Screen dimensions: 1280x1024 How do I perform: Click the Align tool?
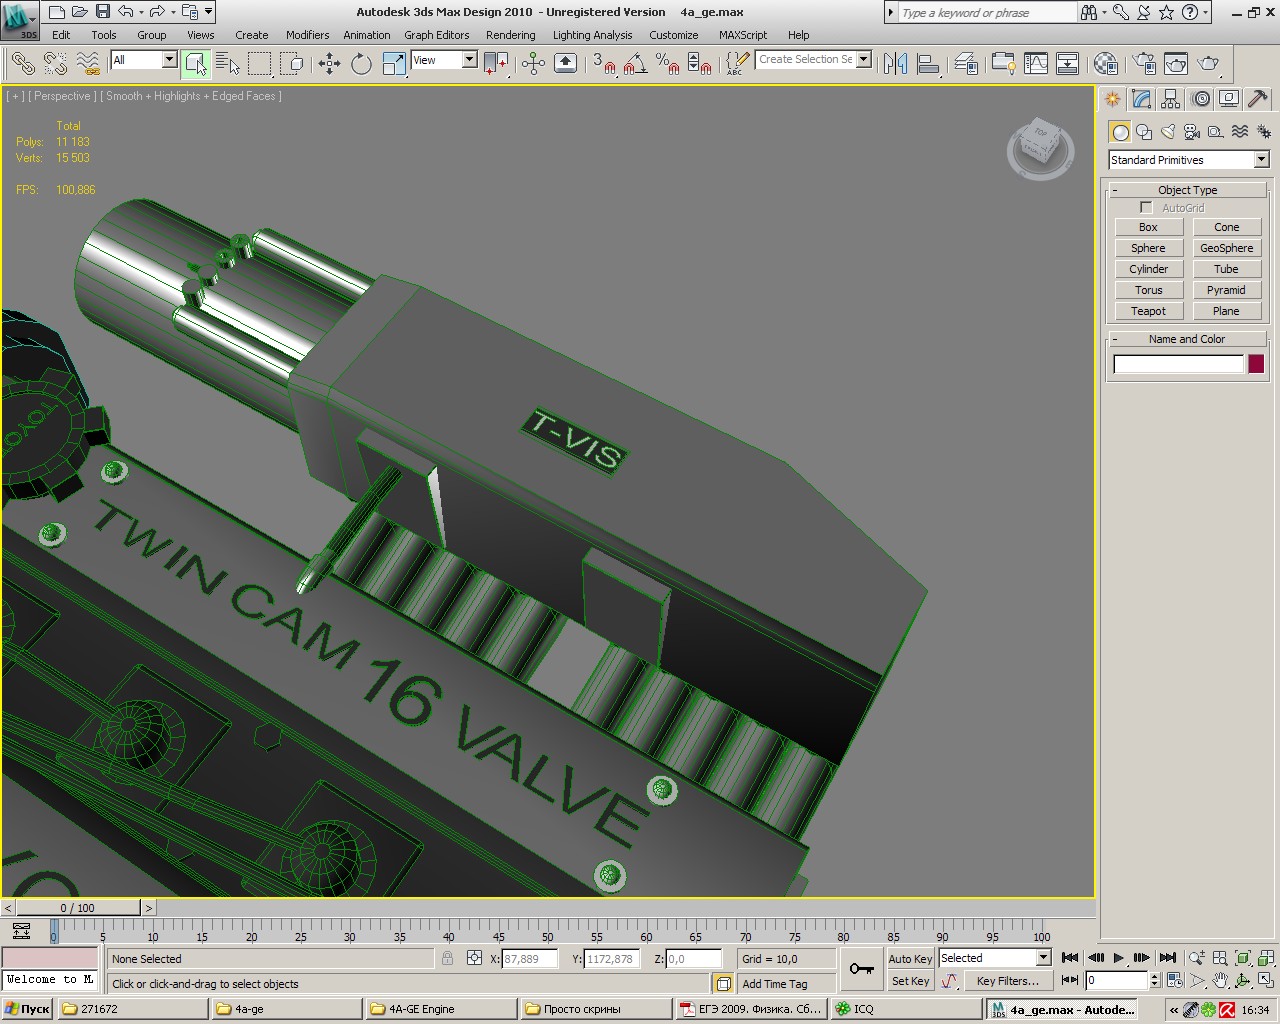(928, 64)
